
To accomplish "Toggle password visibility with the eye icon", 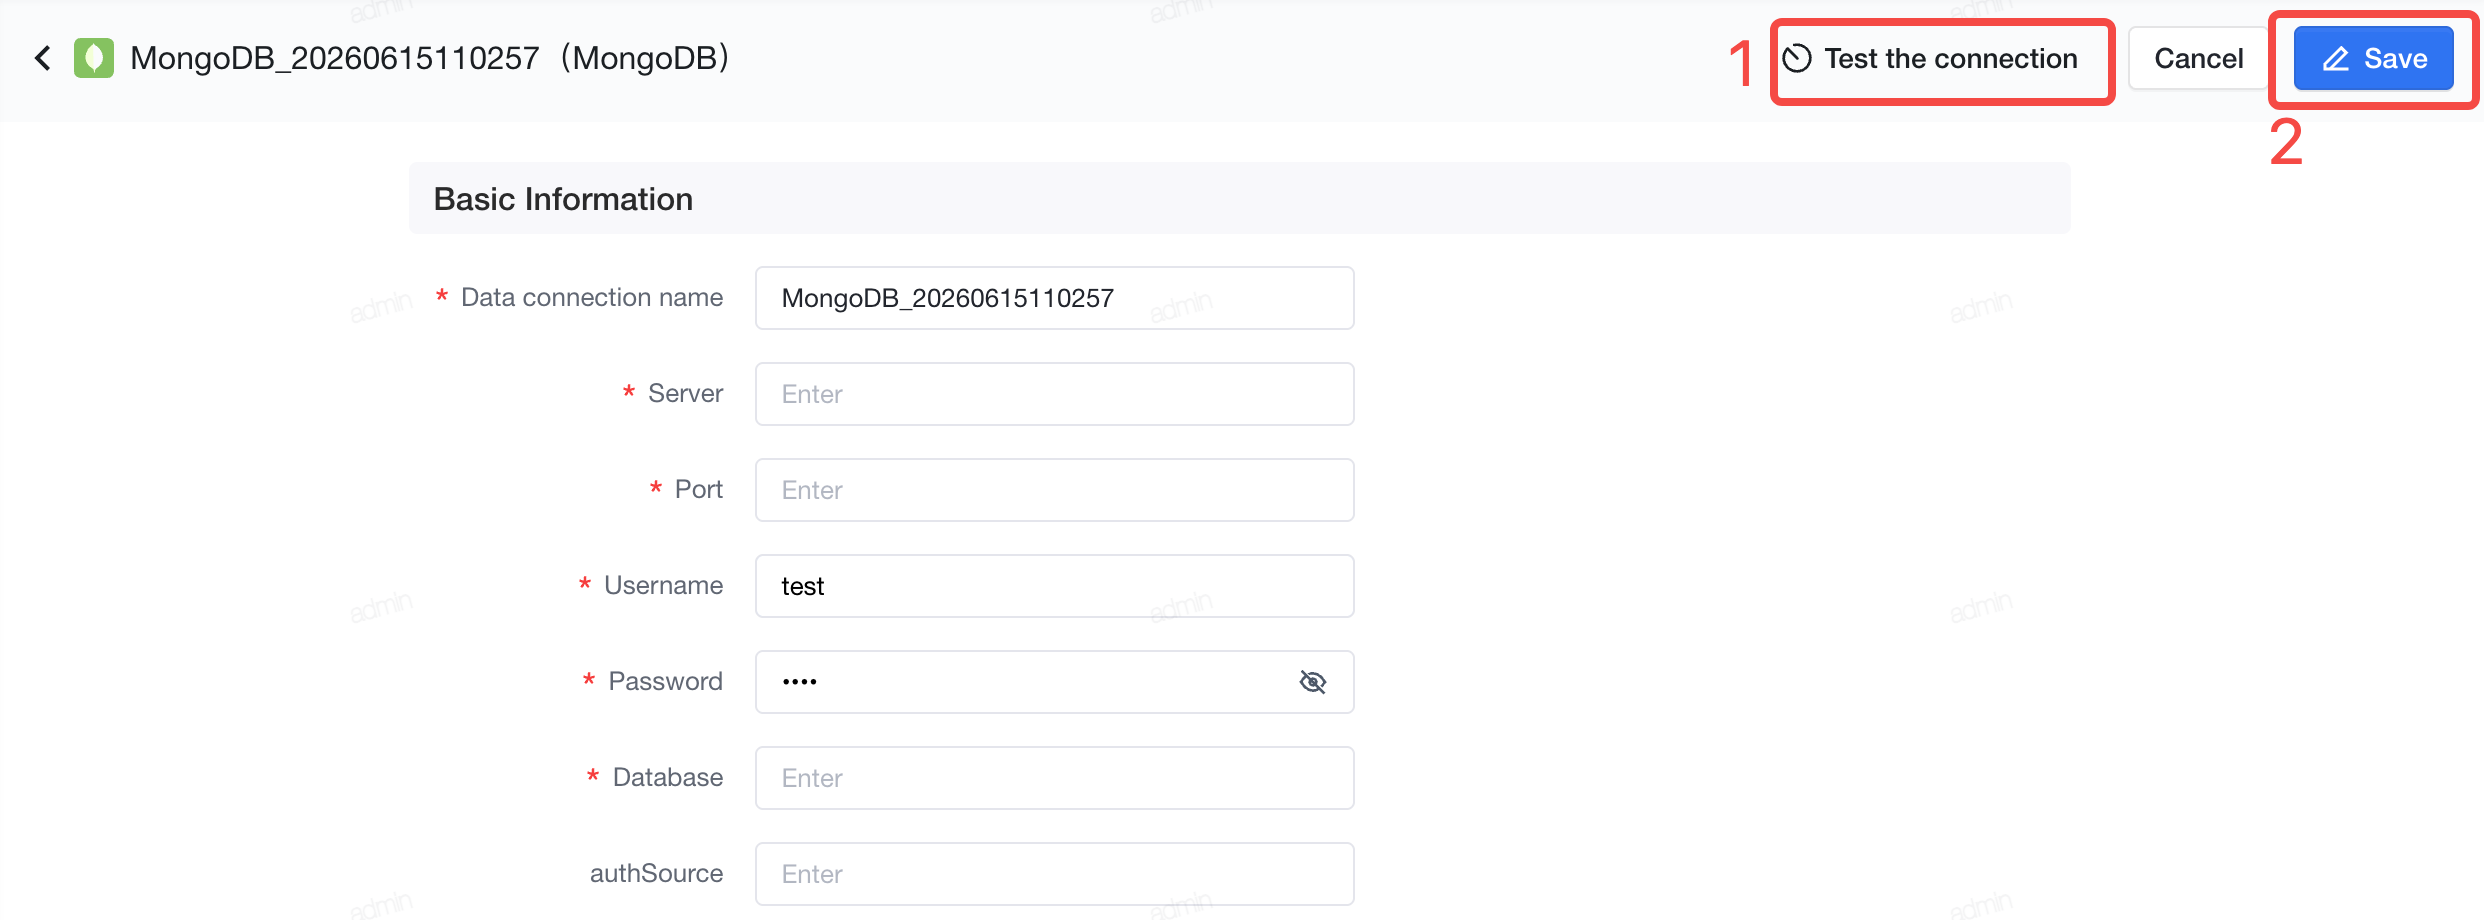I will 1312,682.
